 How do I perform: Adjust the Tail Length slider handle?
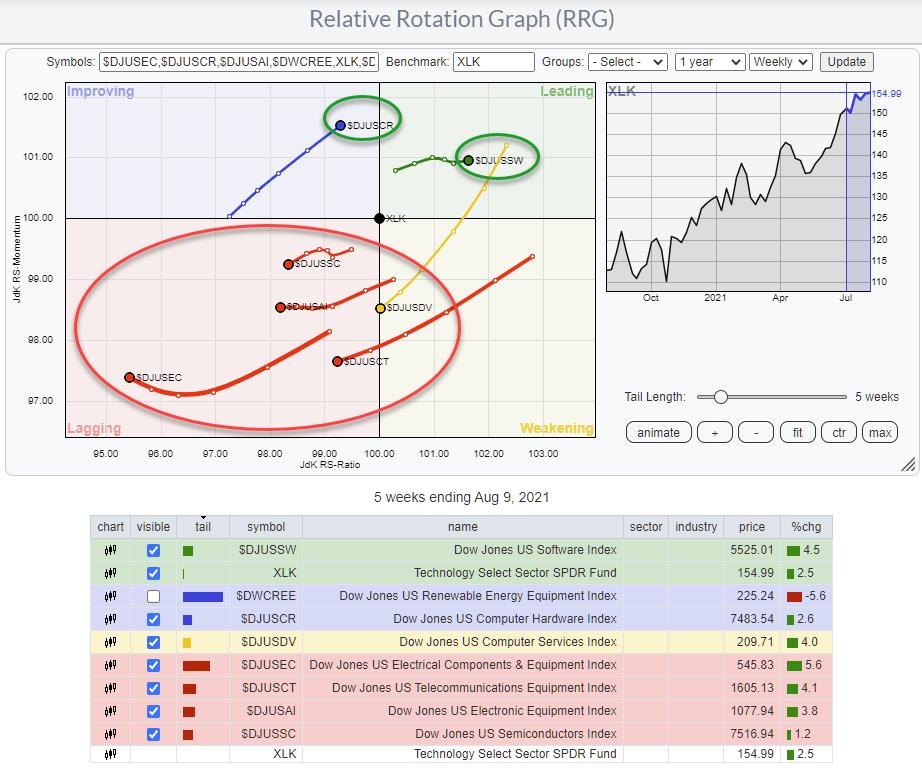coord(720,397)
